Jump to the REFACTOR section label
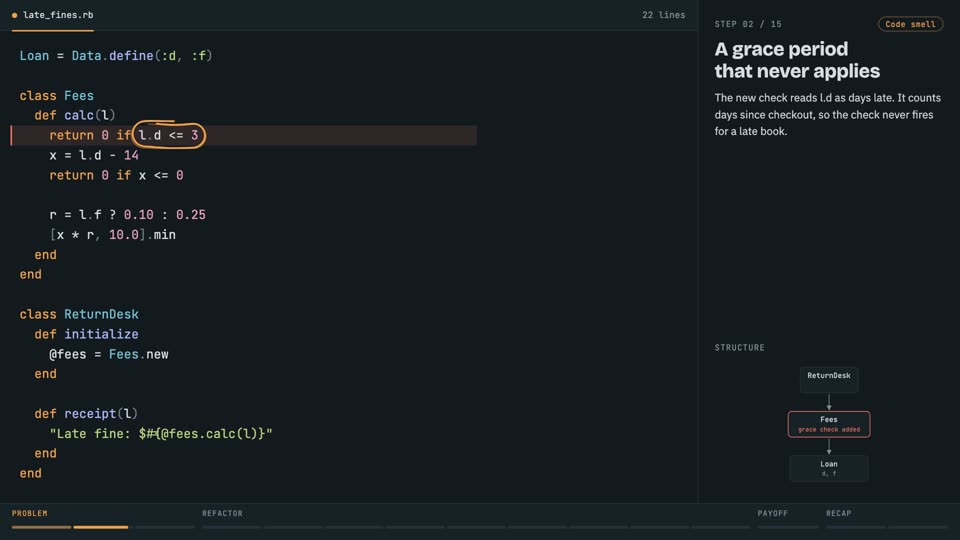Viewport: 960px width, 540px height. click(222, 513)
